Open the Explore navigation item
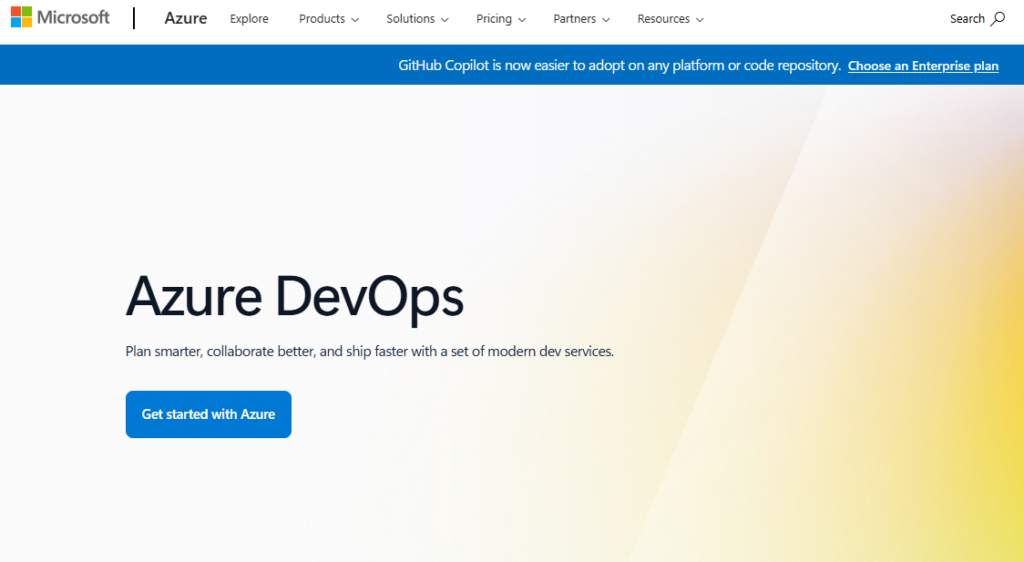This screenshot has height=562, width=1024. pyautogui.click(x=249, y=19)
